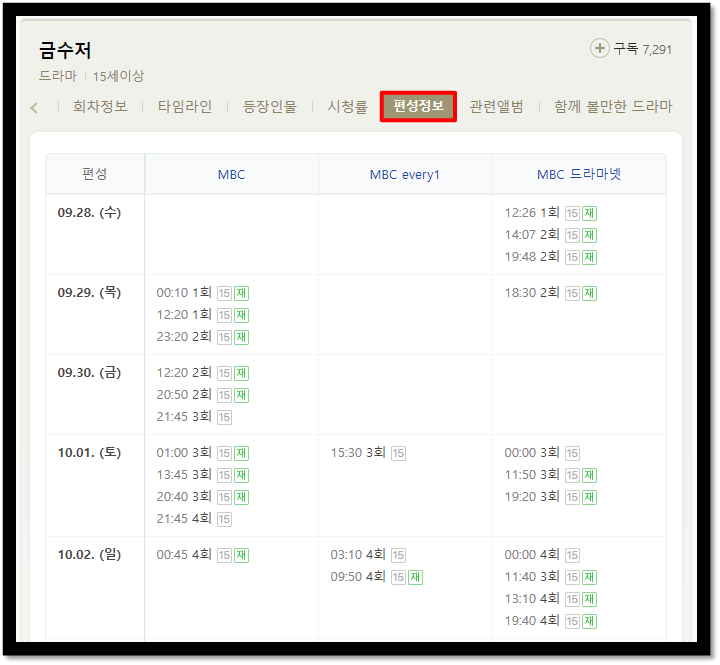Open the 회차정보 tab

click(100, 107)
